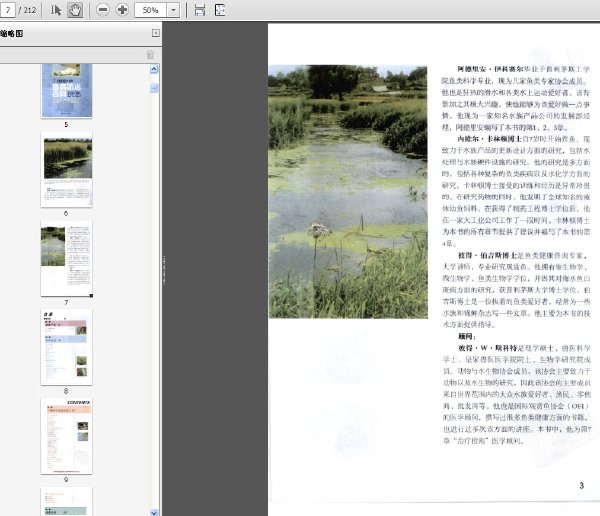Open the zoom level dropdown arrow
Viewport: 600px width, 516px height.
coord(173,10)
